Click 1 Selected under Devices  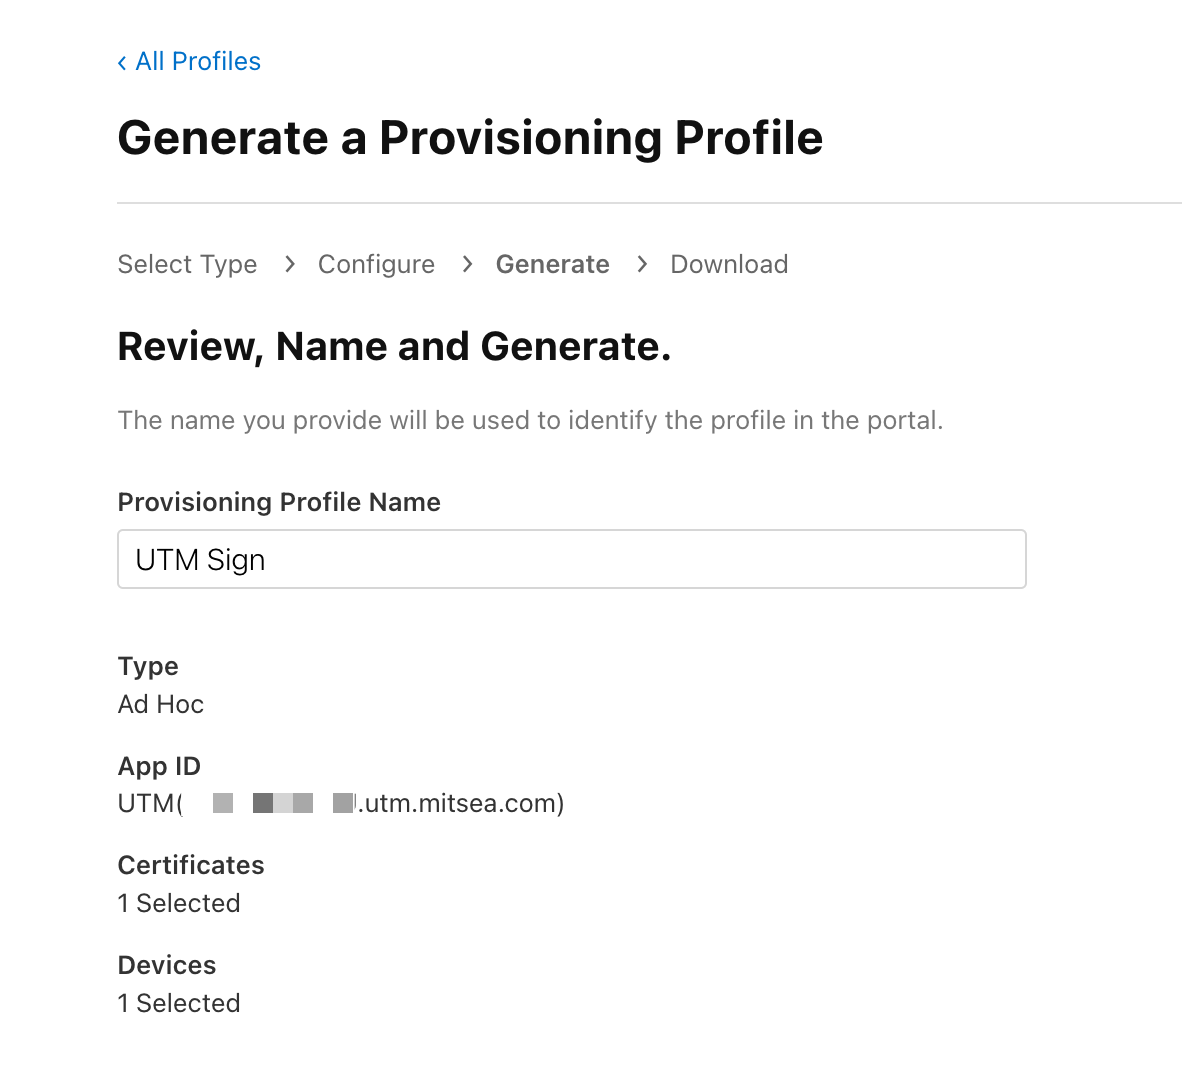point(179,1004)
